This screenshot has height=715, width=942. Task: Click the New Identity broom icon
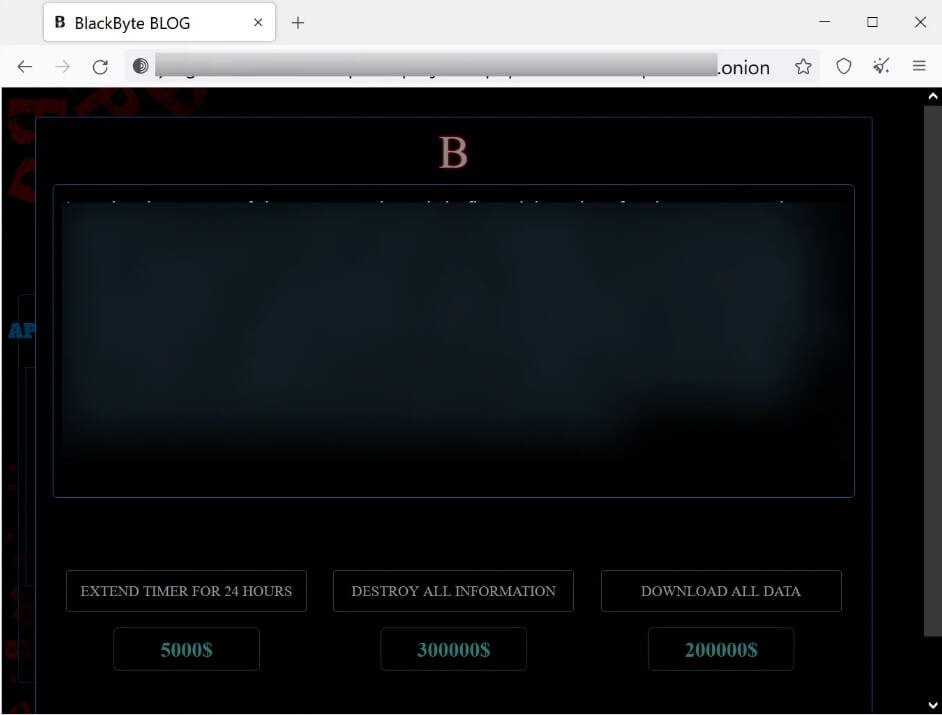click(881, 66)
